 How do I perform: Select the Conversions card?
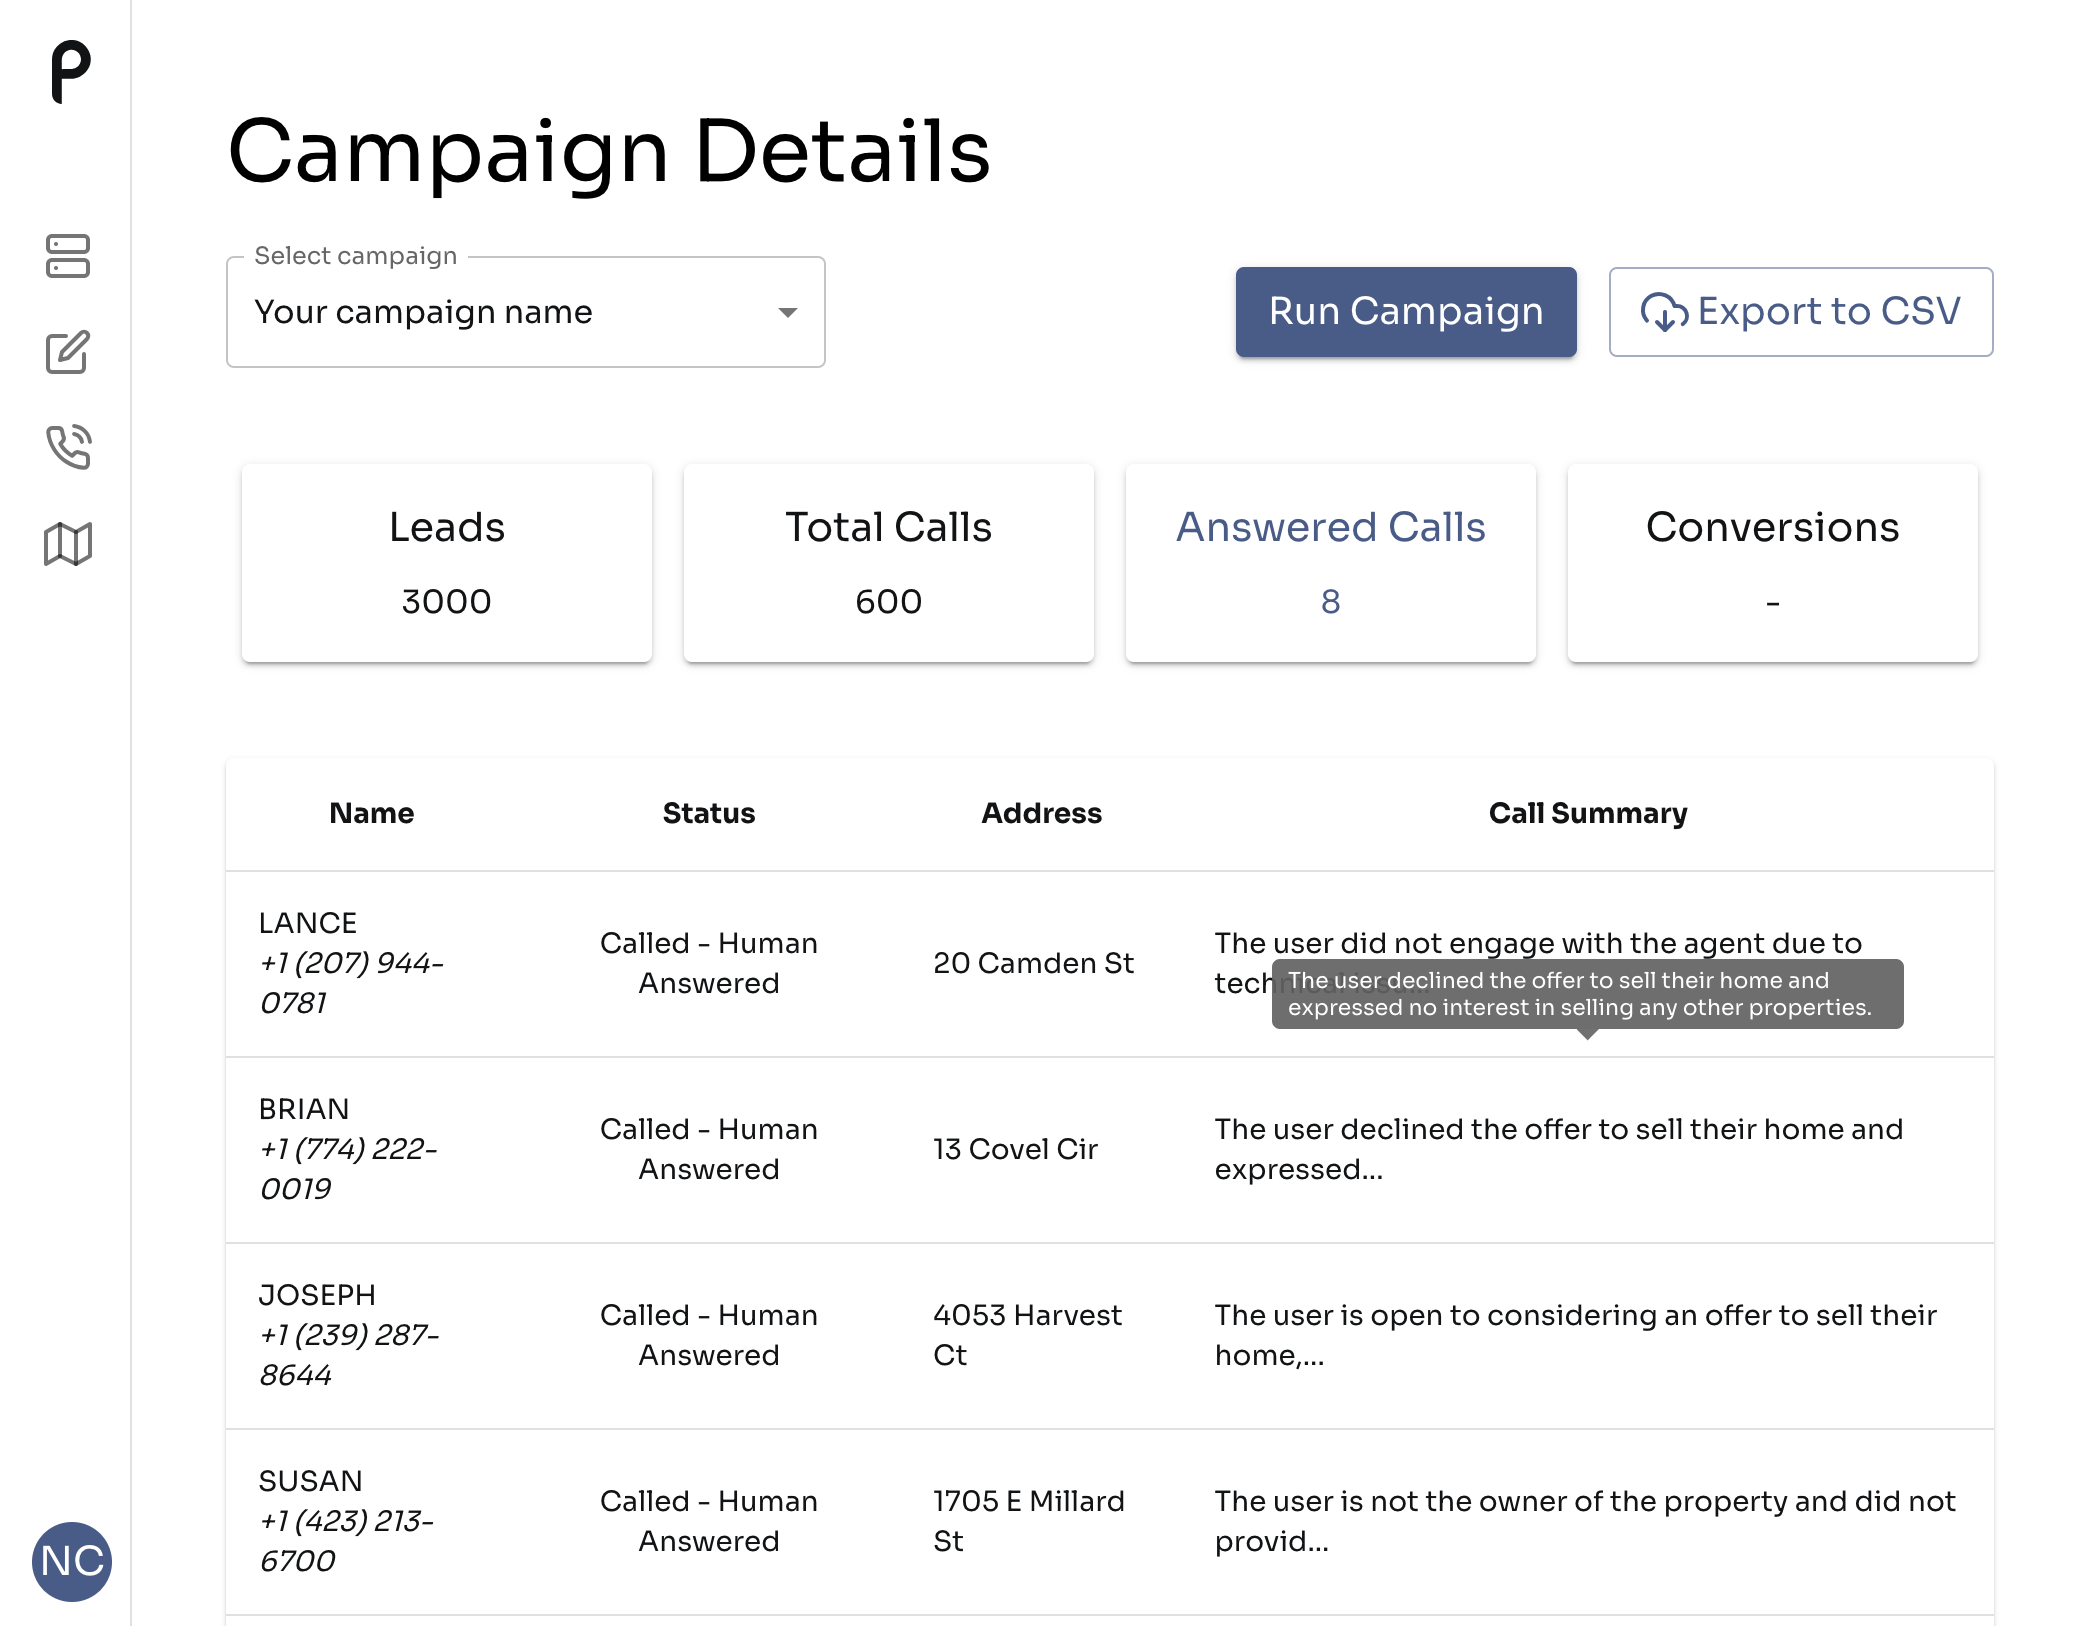click(x=1773, y=563)
